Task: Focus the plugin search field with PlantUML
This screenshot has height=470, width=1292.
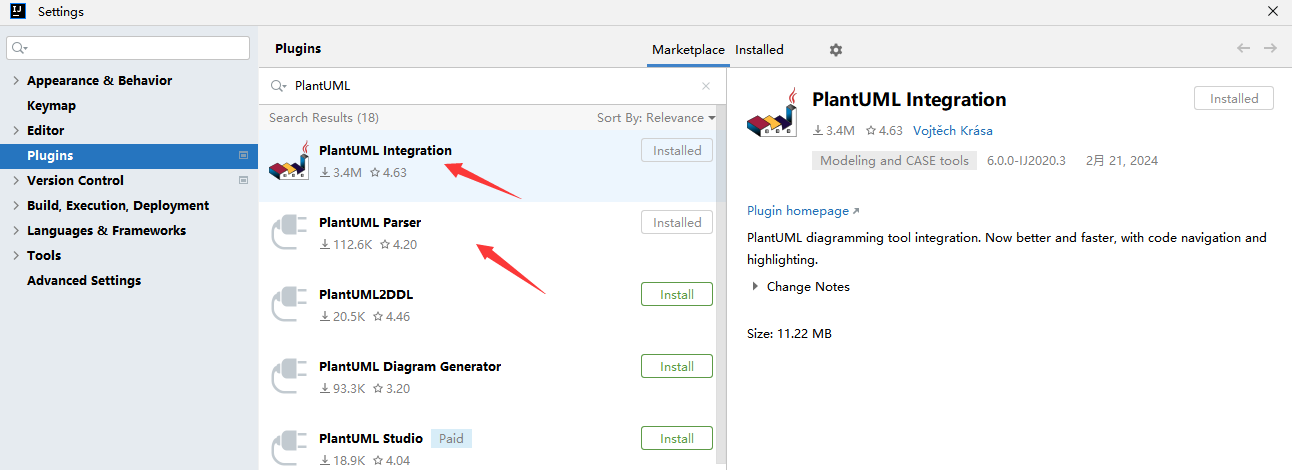Action: pyautogui.click(x=492, y=86)
